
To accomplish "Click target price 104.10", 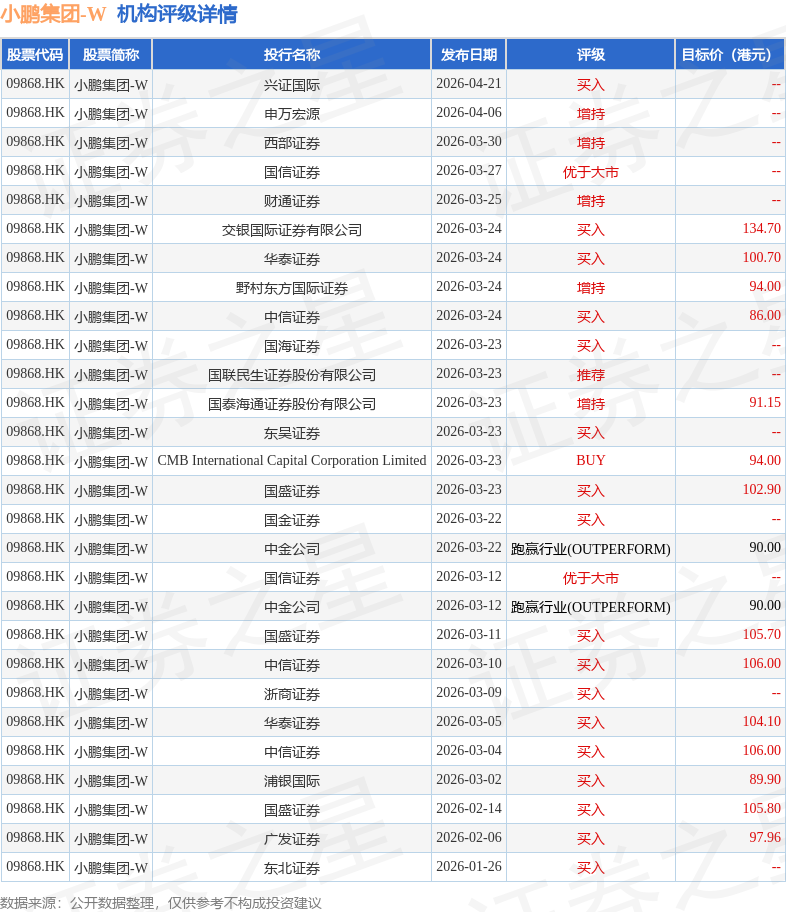I will tap(762, 722).
